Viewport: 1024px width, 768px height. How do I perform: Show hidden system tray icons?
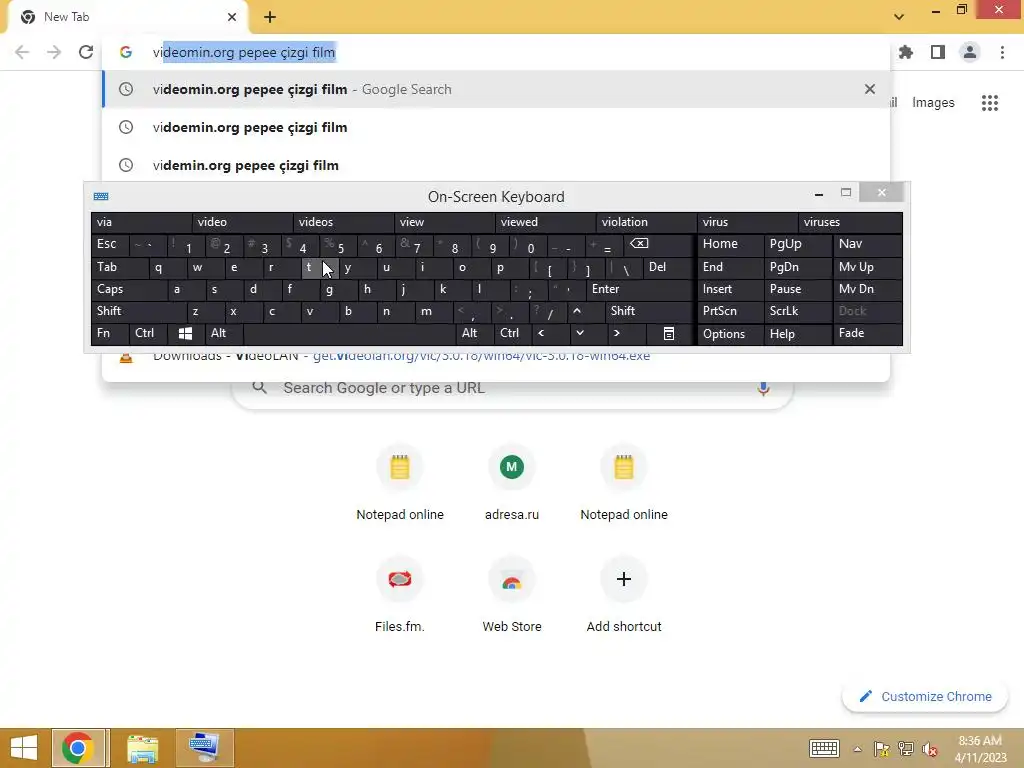[x=857, y=749]
